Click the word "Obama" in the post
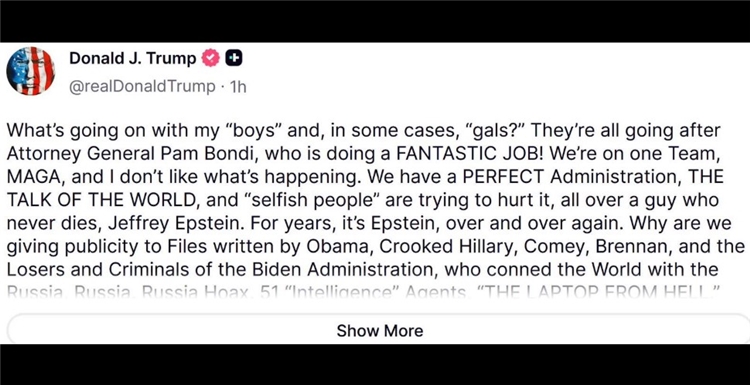This screenshot has height=385, width=750. click(337, 246)
